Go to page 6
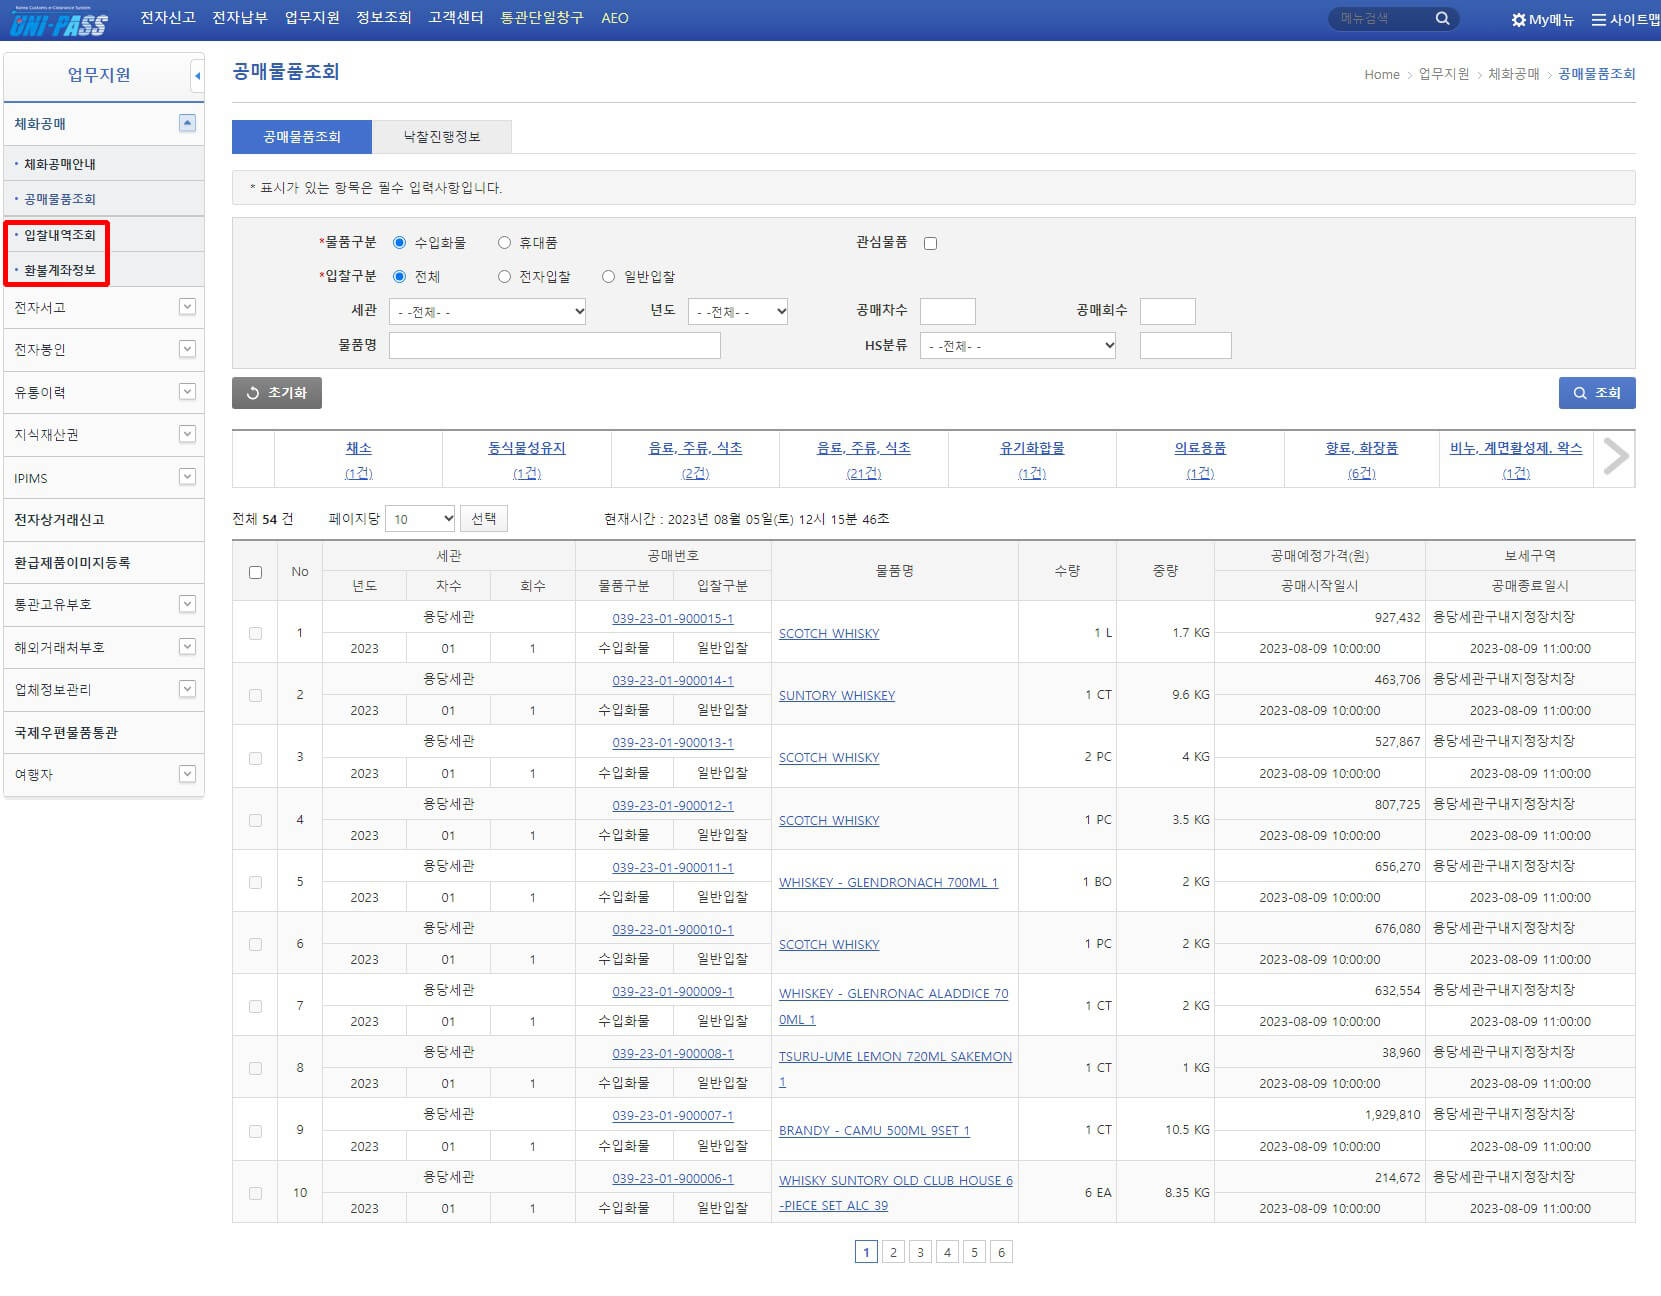This screenshot has height=1296, width=1661. click(1001, 1252)
